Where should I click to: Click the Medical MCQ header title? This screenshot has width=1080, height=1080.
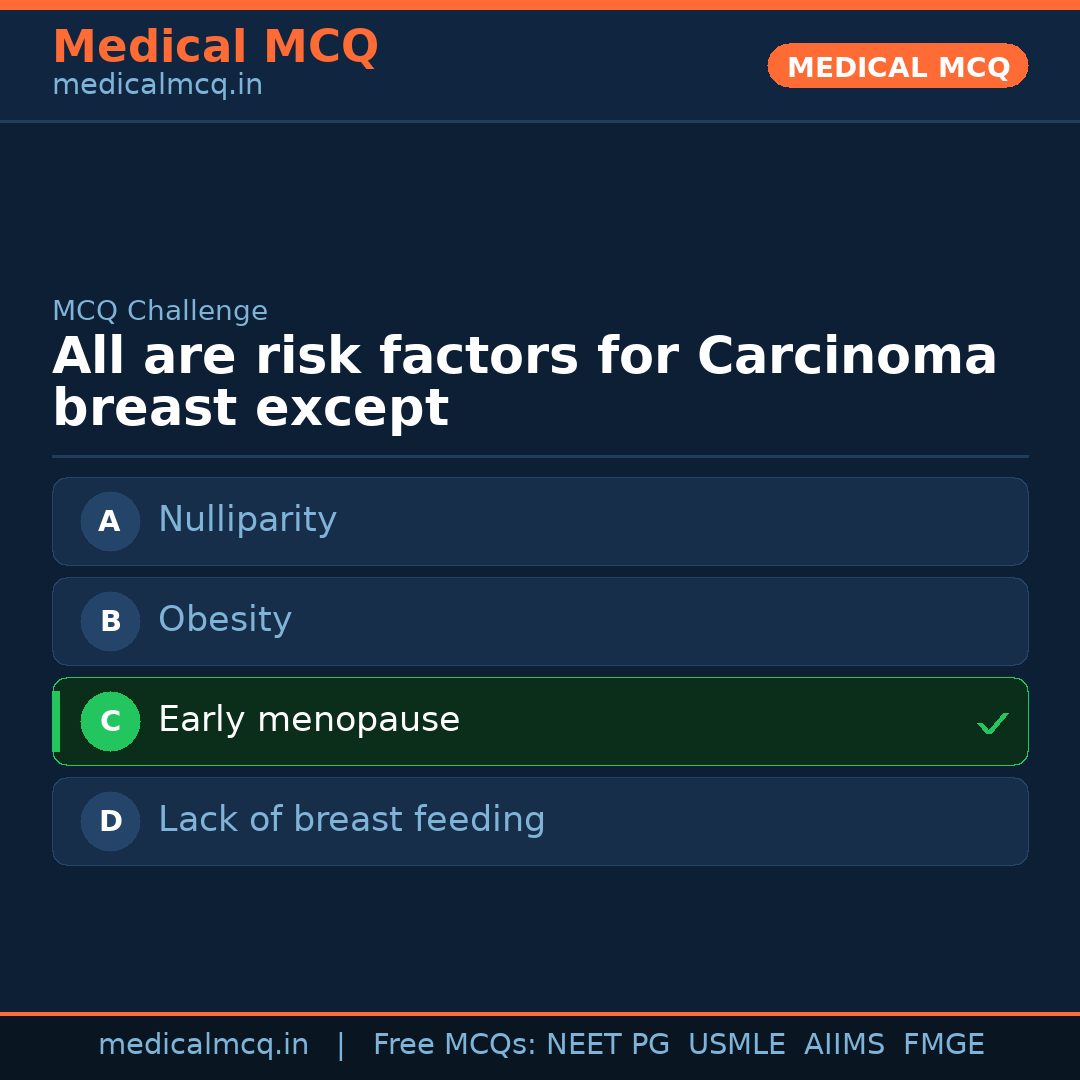(x=215, y=47)
